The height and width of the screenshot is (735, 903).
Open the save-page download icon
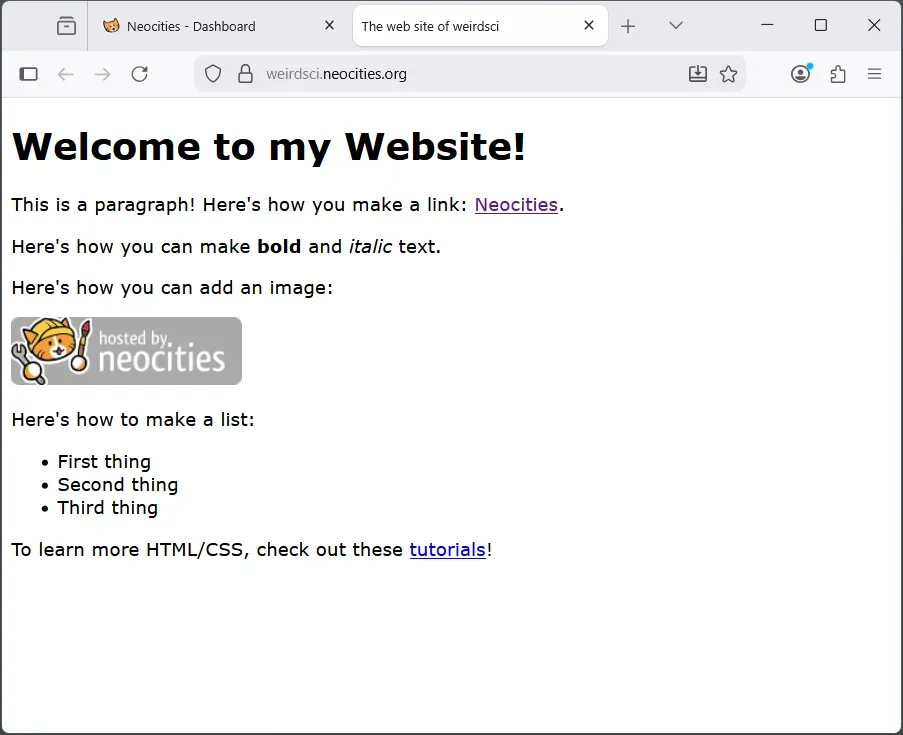[698, 73]
